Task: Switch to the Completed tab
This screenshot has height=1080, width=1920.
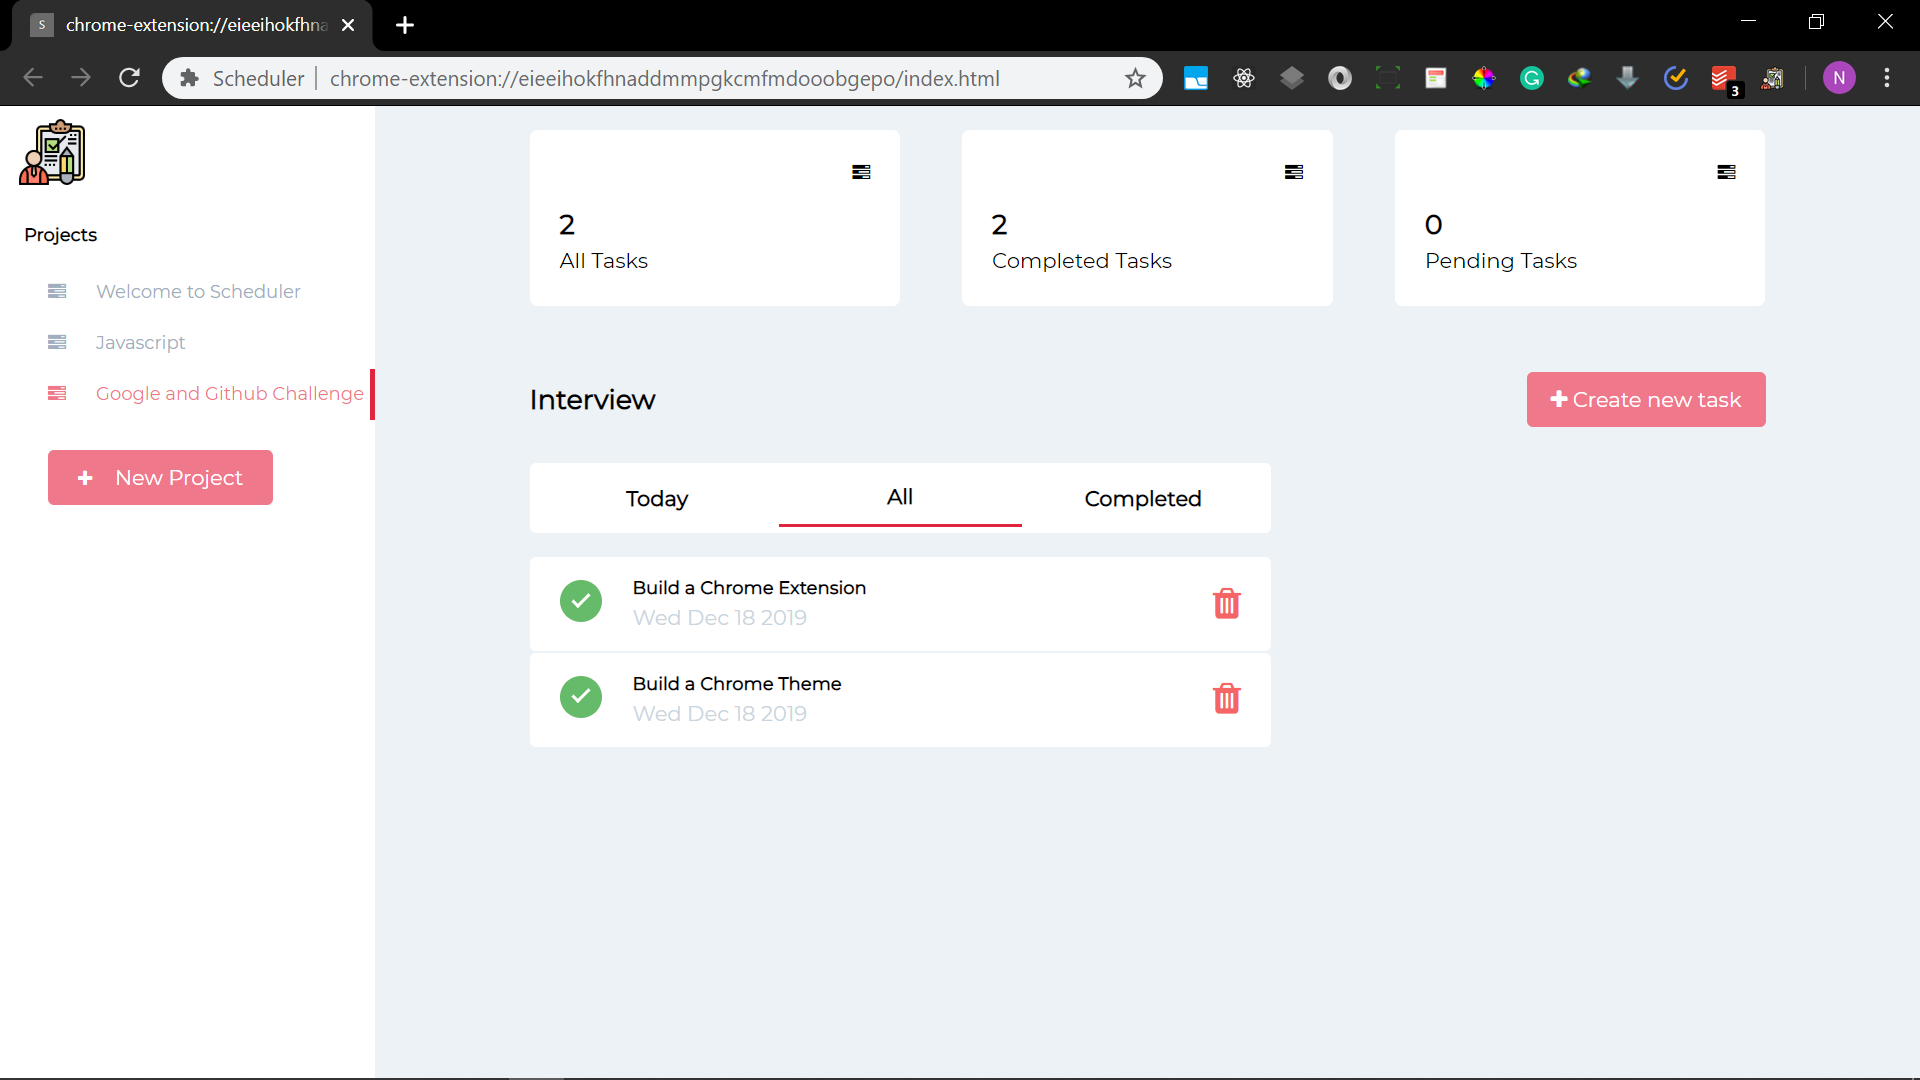Action: (1142, 498)
